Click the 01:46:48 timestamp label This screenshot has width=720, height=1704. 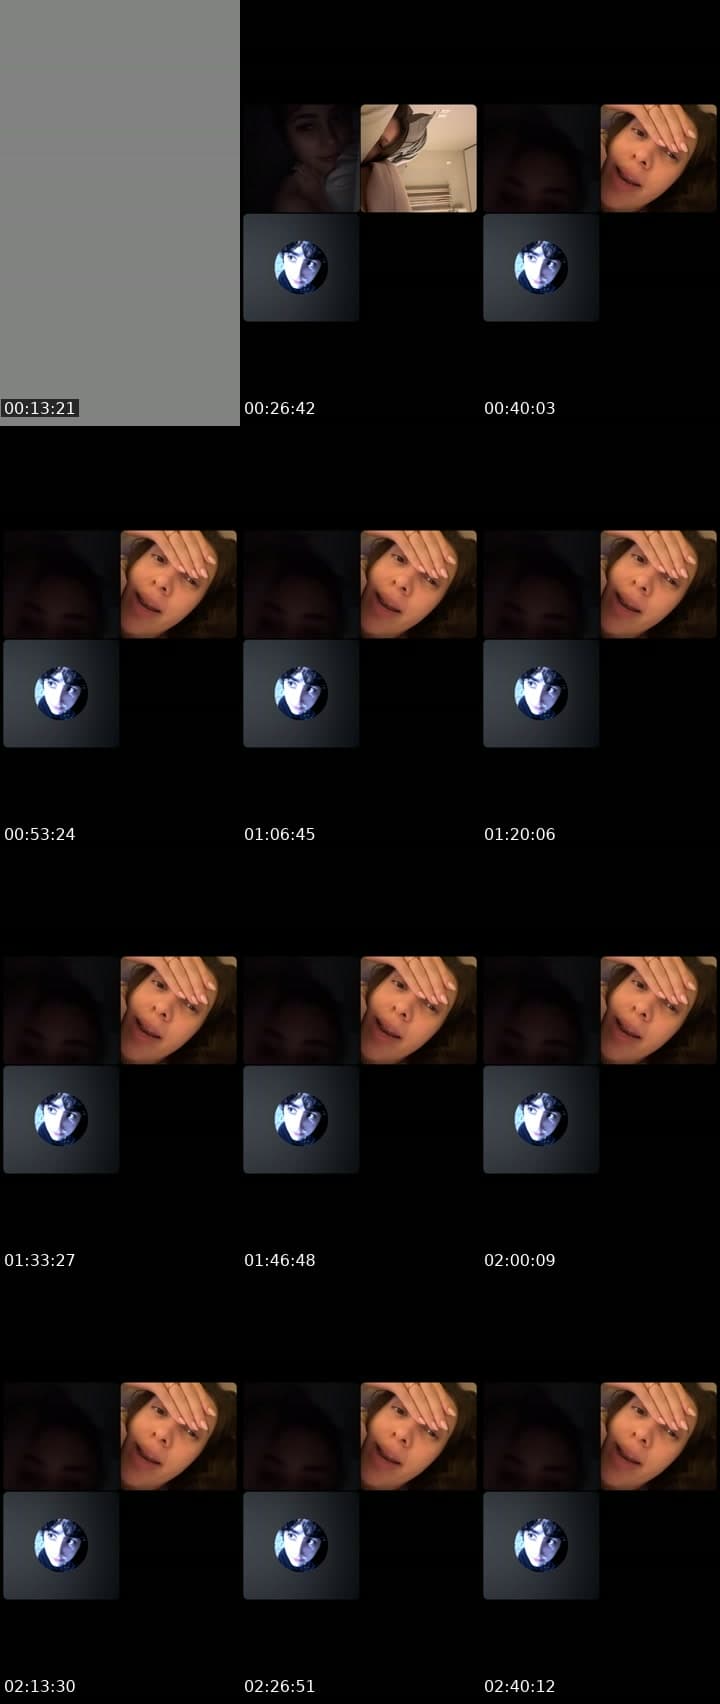click(280, 1260)
